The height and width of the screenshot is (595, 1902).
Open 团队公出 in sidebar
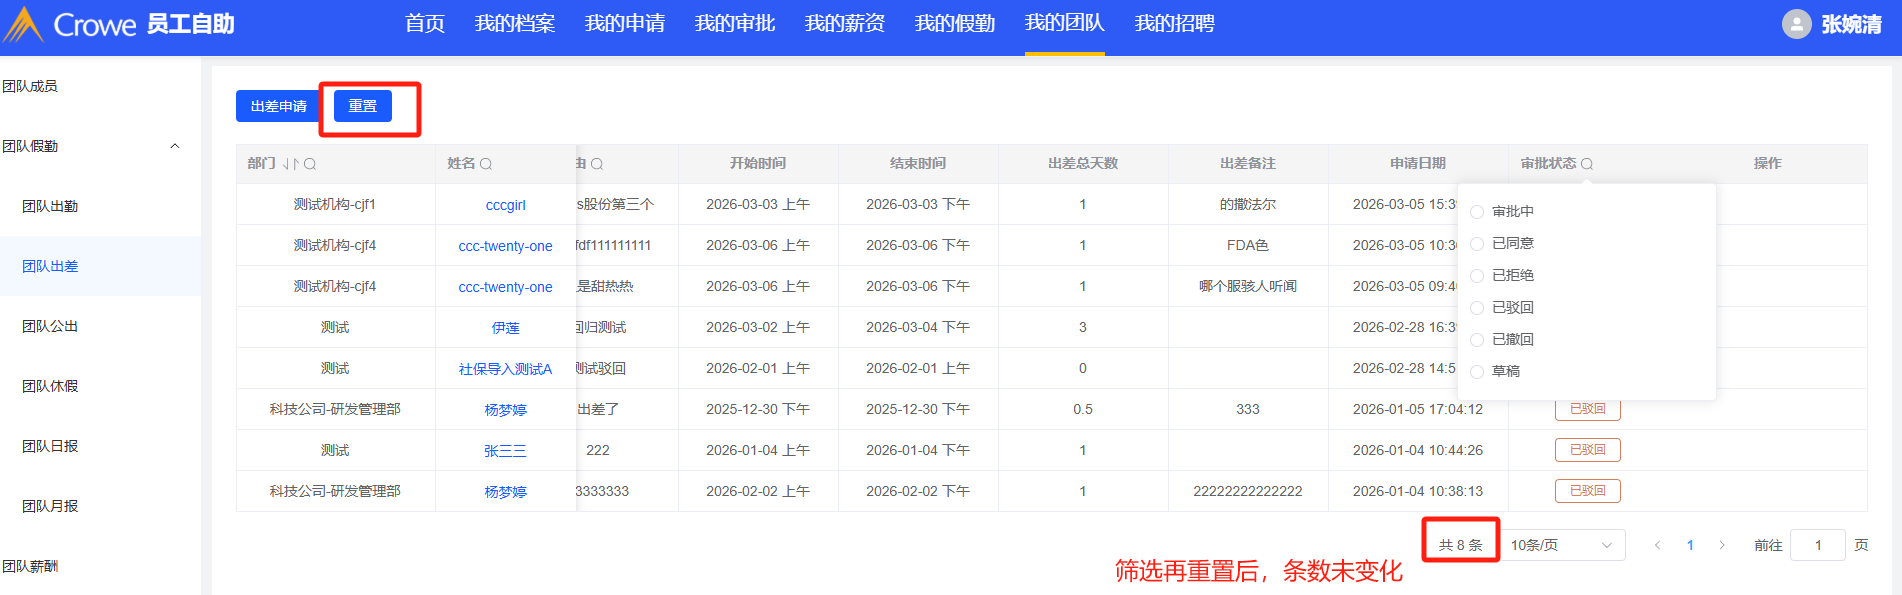click(x=50, y=326)
